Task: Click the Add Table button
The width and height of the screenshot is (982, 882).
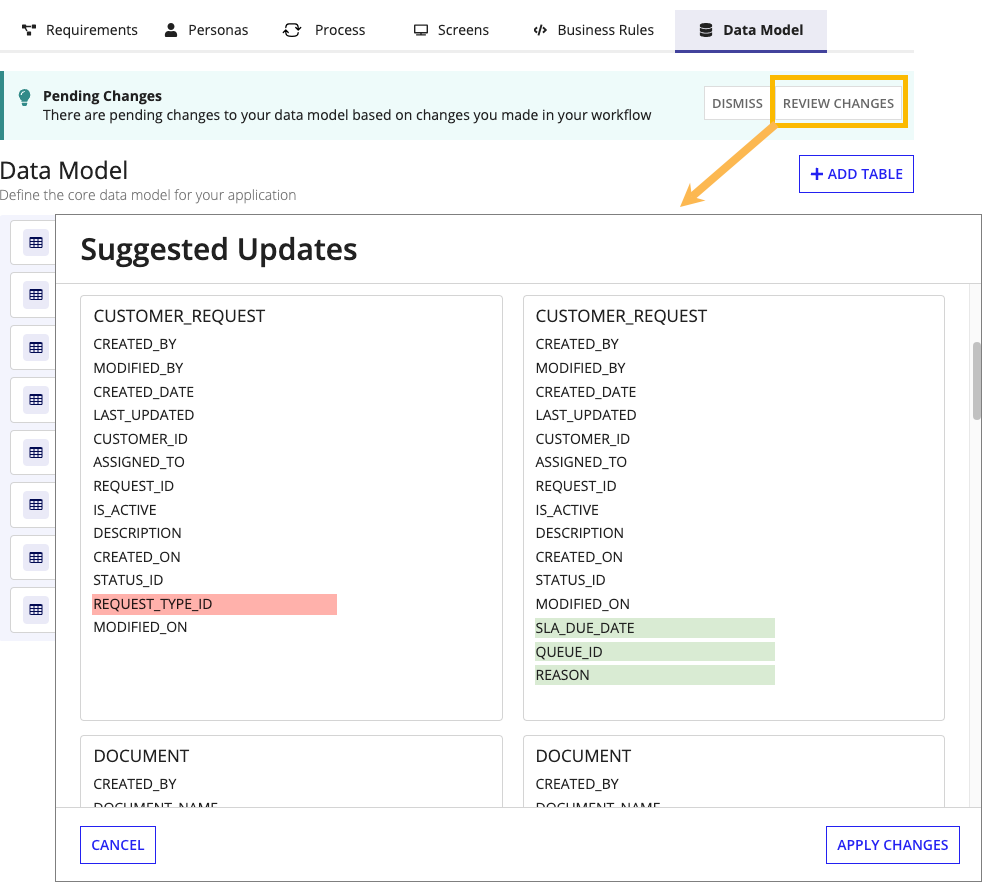Action: [856, 174]
